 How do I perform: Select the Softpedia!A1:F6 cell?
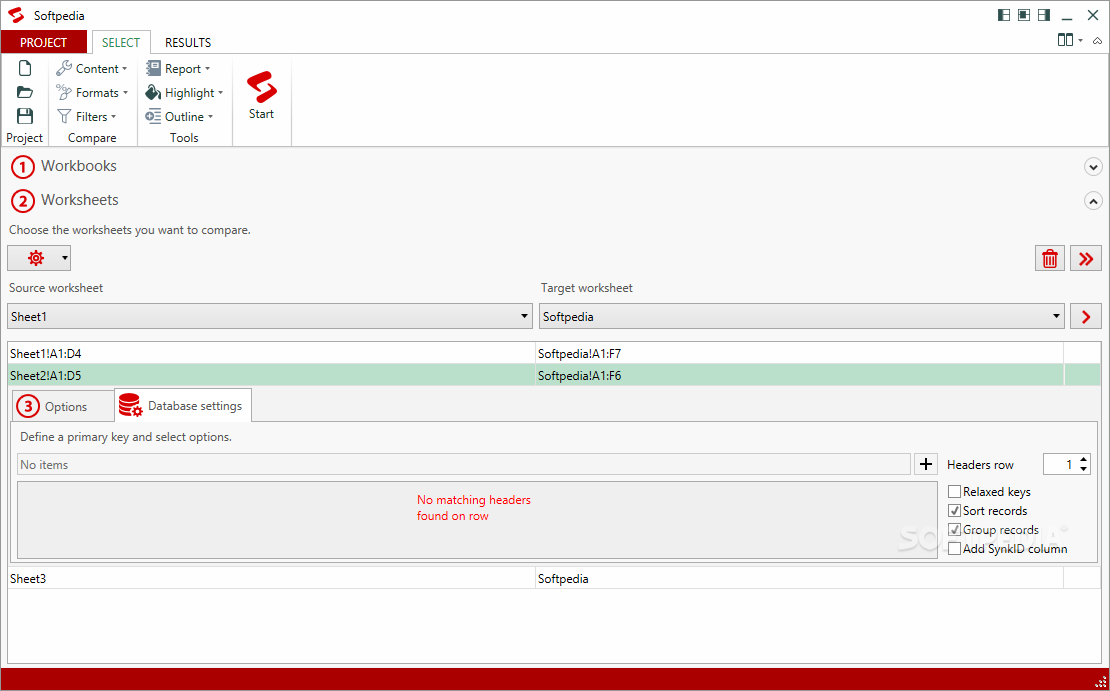[x=799, y=375]
